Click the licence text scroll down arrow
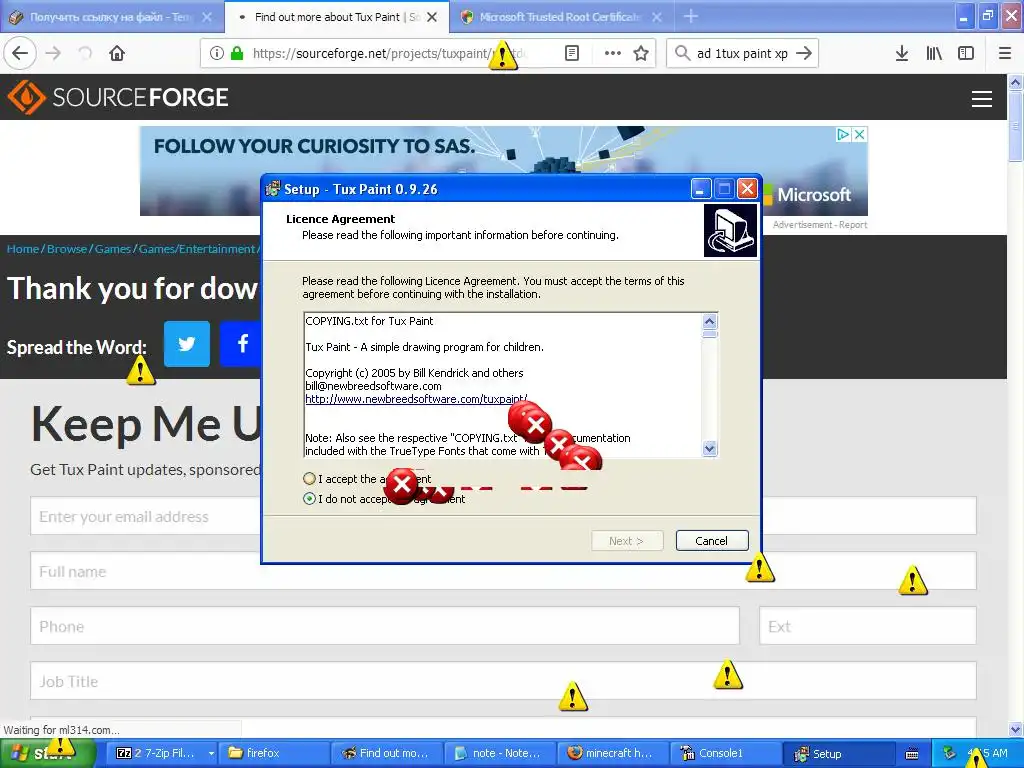This screenshot has height=768, width=1024. (709, 449)
